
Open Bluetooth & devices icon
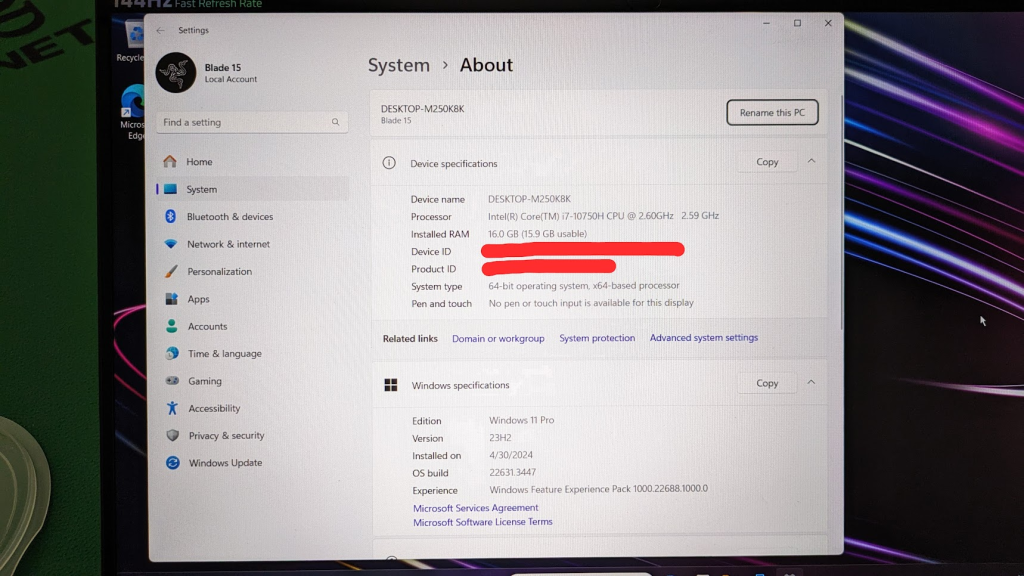point(170,216)
